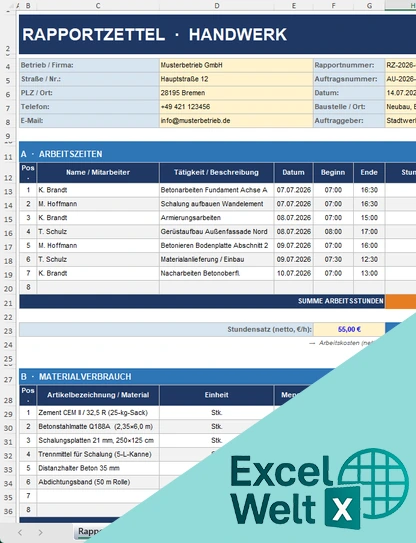The image size is (416, 543).
Task: Select end time '12:30' cell
Action: pyautogui.click(x=369, y=259)
